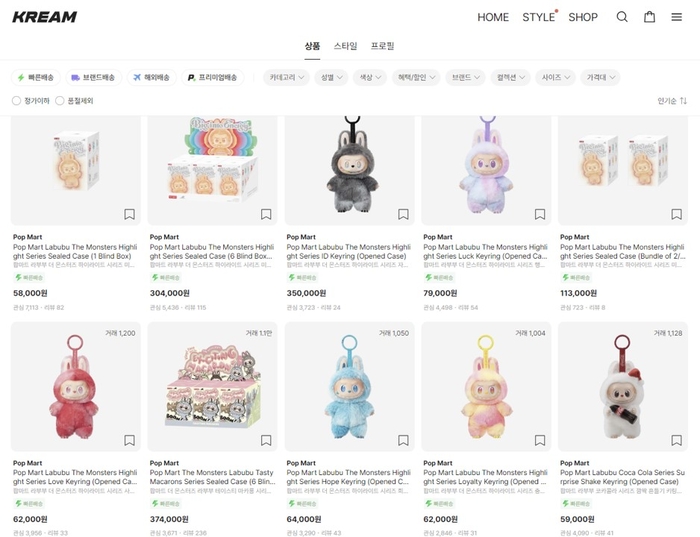
Task: Bookmark the Coca Cola keyring product
Action: pyautogui.click(x=677, y=441)
